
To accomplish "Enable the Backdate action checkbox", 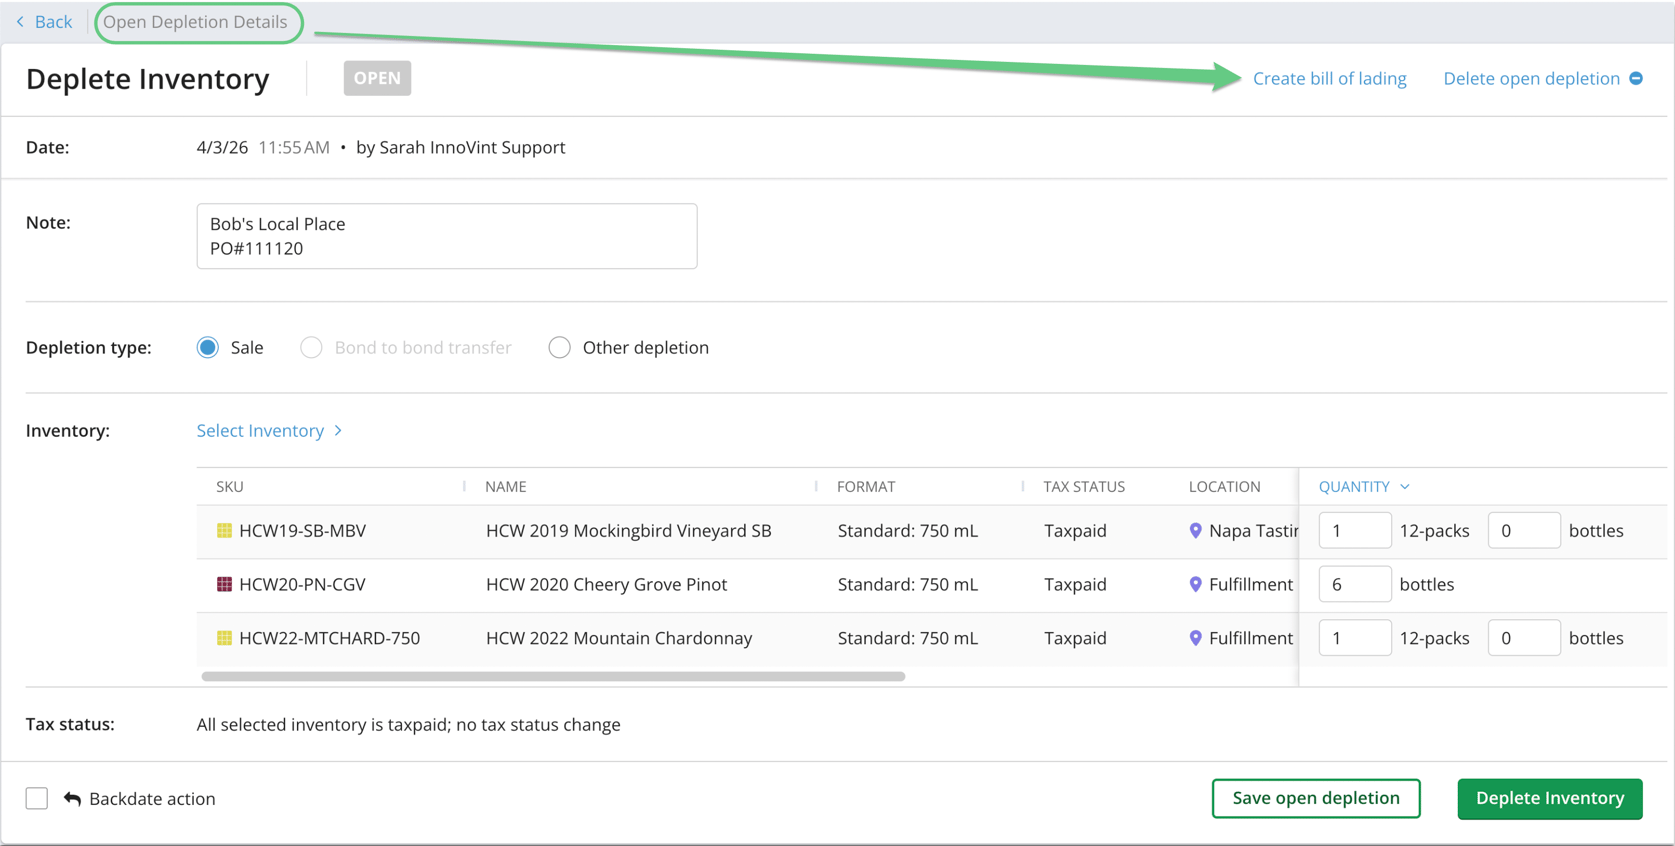I will (37, 798).
